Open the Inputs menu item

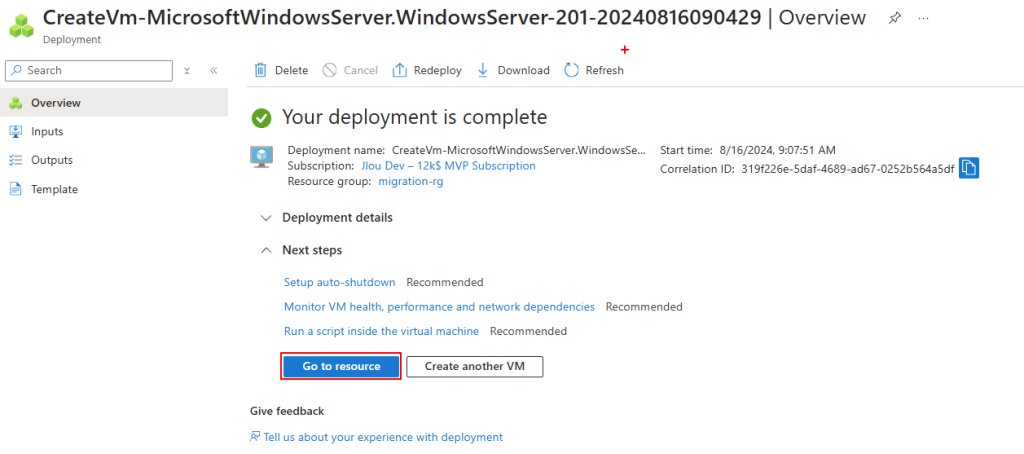[x=47, y=131]
